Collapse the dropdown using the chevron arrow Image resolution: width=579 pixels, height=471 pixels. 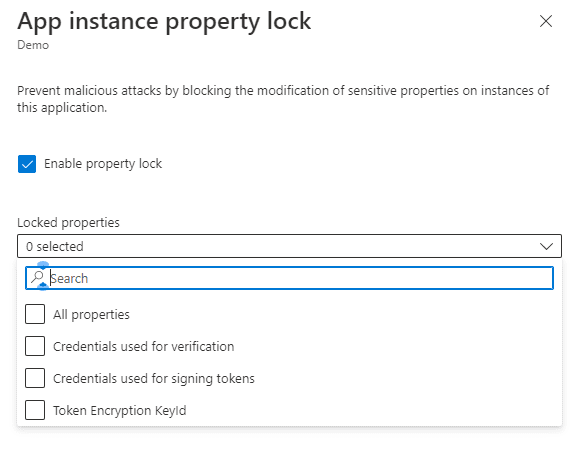[x=546, y=246]
